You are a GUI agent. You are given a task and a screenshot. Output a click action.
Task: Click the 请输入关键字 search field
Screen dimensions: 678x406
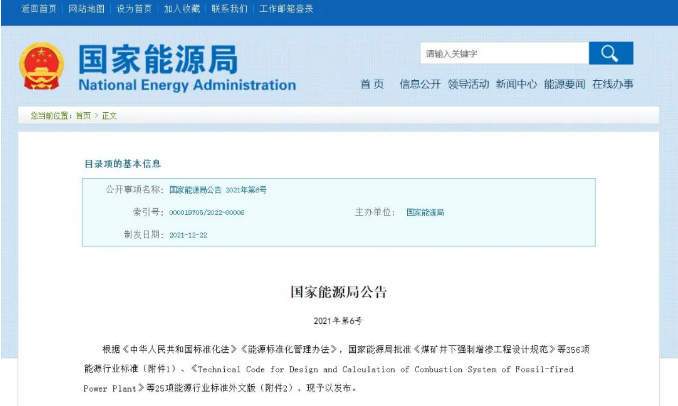tap(503, 54)
